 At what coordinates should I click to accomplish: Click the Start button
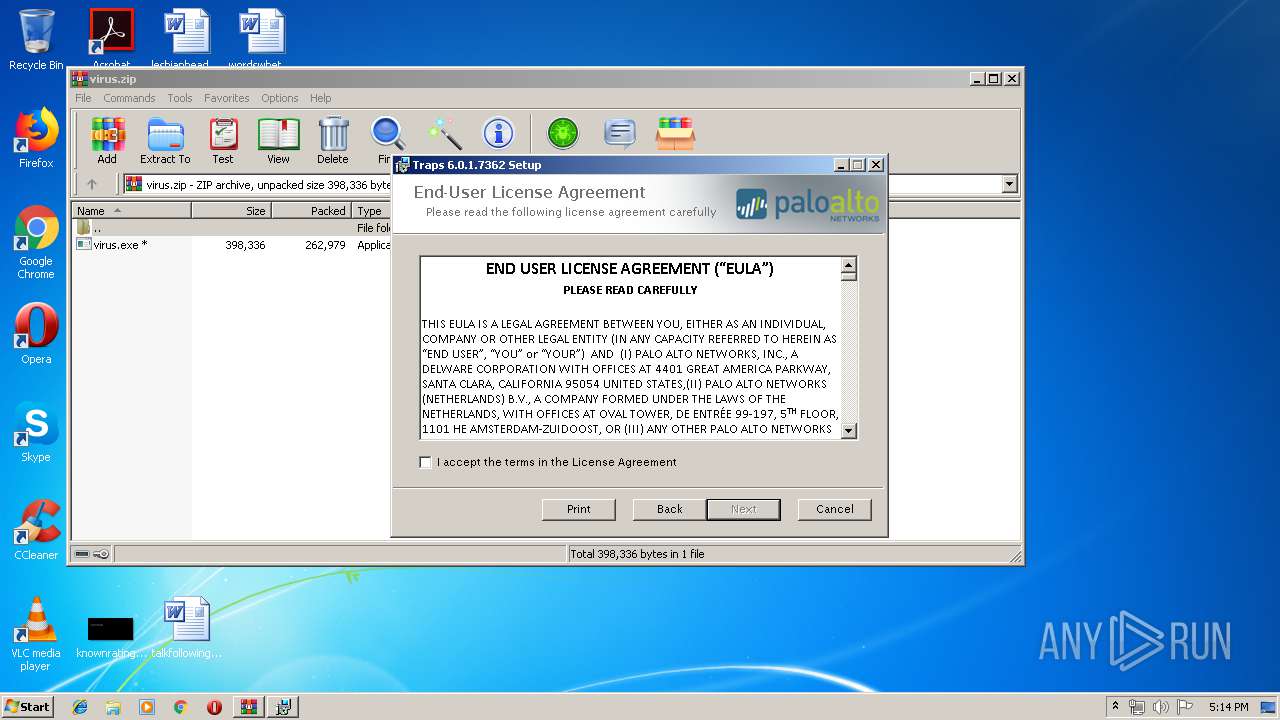(x=28, y=707)
